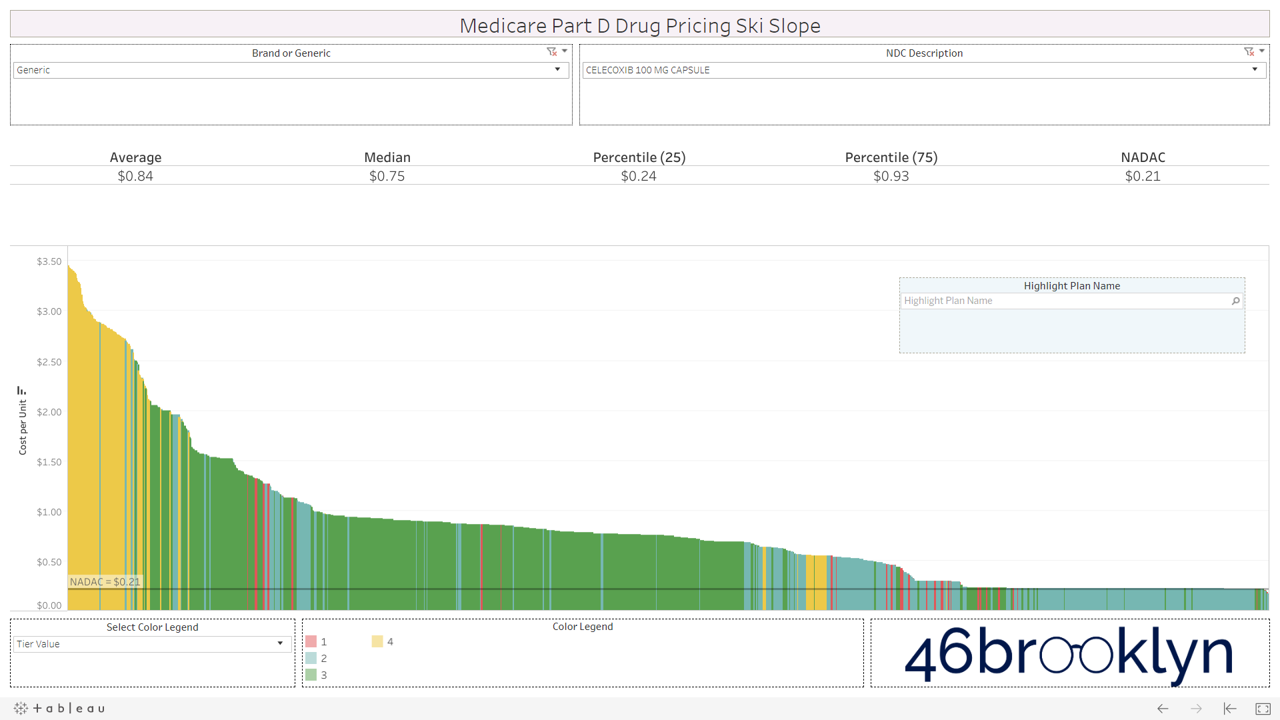Select the yellow Tier 4 legend swatch
Screen dimensions: 1280x720
click(x=376, y=641)
